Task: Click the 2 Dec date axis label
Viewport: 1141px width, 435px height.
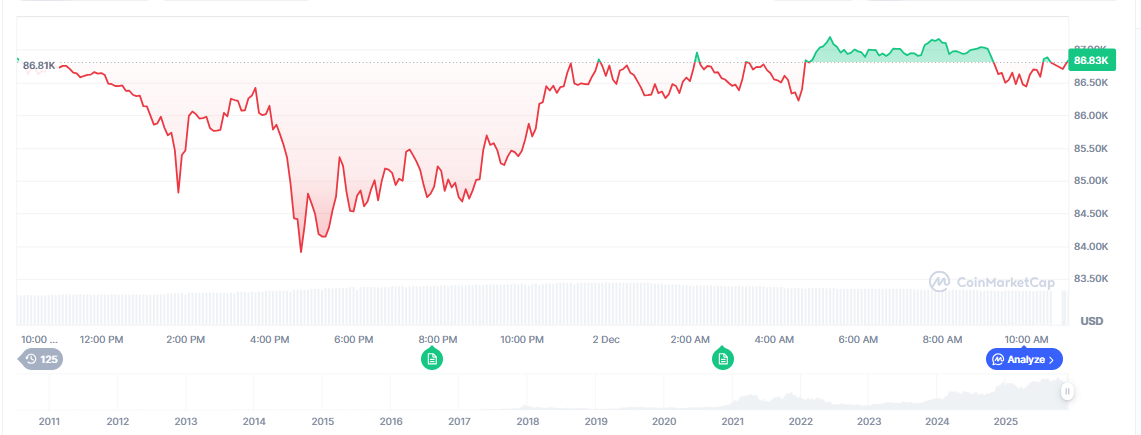Action: 606,339
